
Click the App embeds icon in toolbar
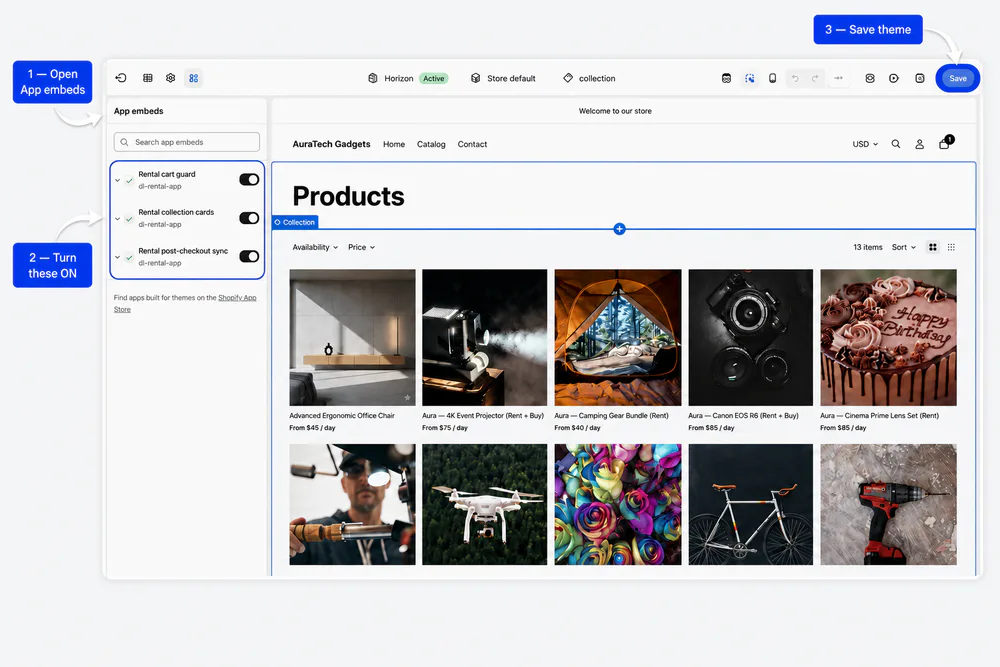(193, 78)
